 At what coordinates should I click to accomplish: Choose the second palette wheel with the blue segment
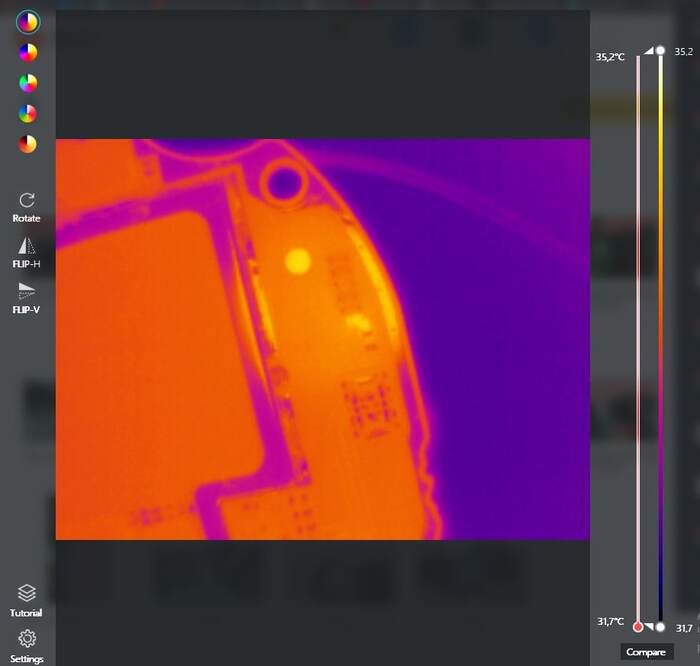28,53
